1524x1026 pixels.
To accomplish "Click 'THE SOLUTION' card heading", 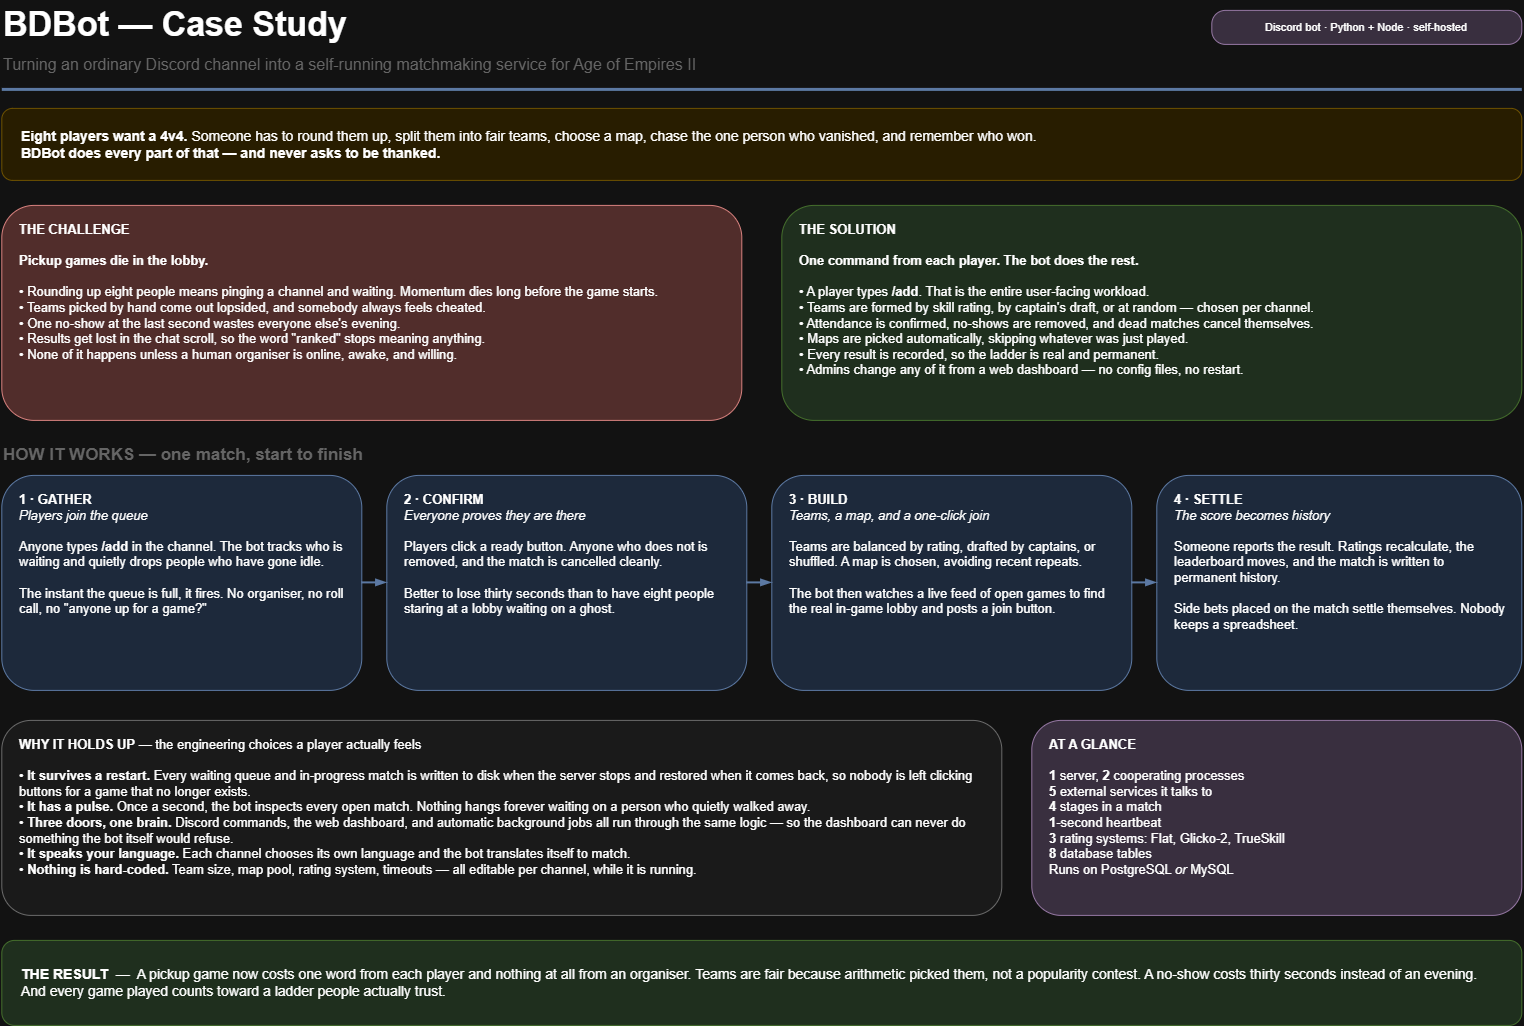I will pyautogui.click(x=847, y=229).
